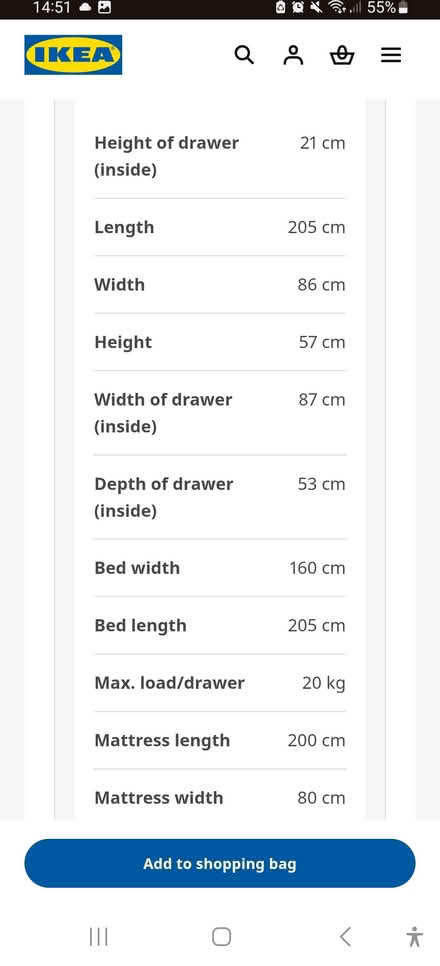The height and width of the screenshot is (966, 440).
Task: Select the Length 205 cm row
Action: pos(220,227)
